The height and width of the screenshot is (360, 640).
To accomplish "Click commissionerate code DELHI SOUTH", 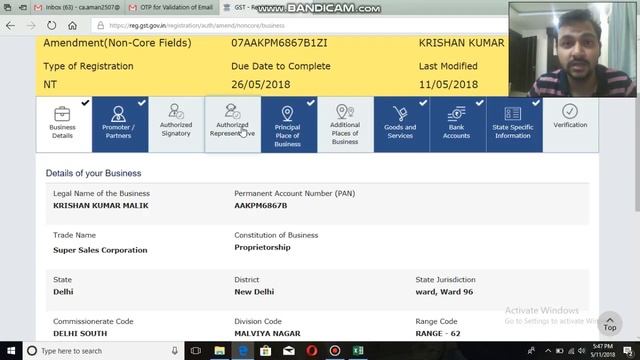I will pos(80,333).
